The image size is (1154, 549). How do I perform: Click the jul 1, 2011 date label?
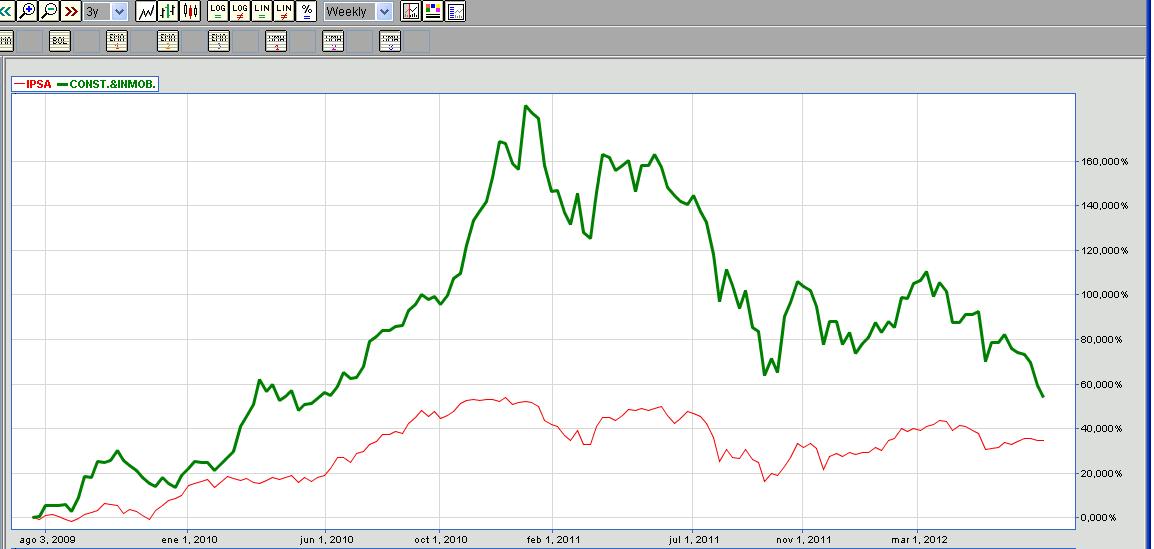coord(693,539)
